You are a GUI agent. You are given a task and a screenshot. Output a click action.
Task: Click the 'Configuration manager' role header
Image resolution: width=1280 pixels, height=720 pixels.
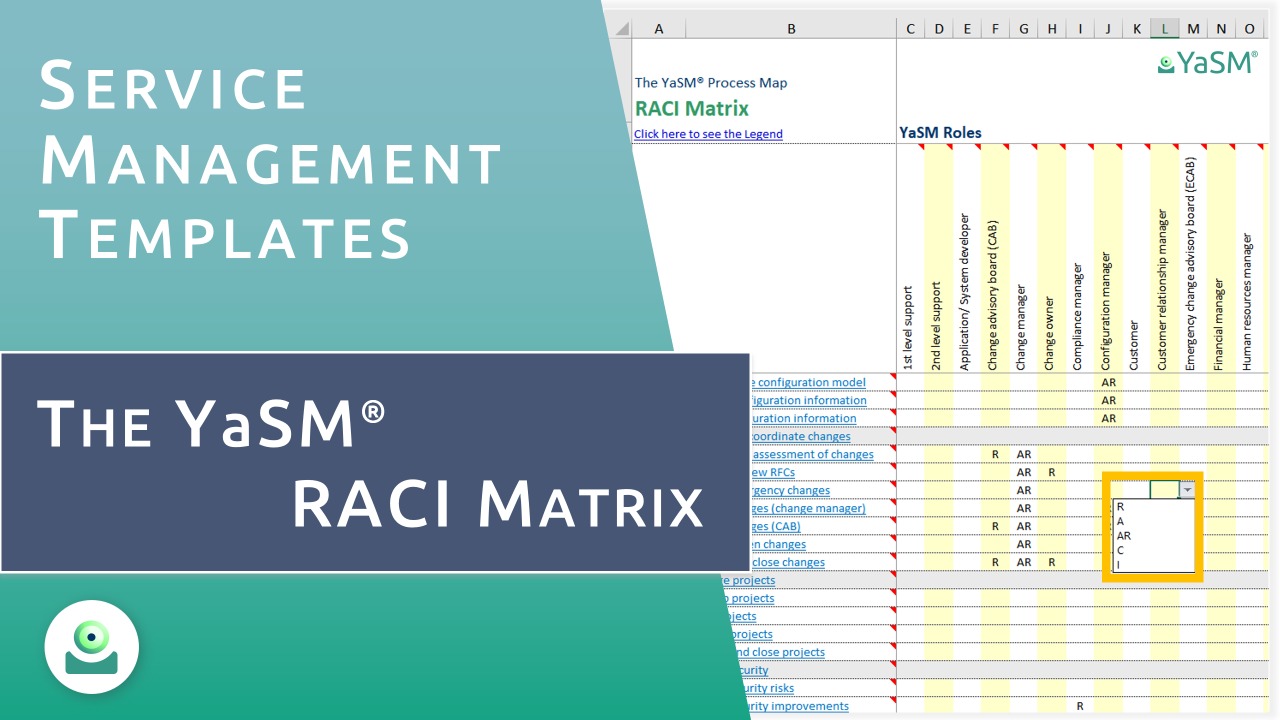click(x=1107, y=311)
